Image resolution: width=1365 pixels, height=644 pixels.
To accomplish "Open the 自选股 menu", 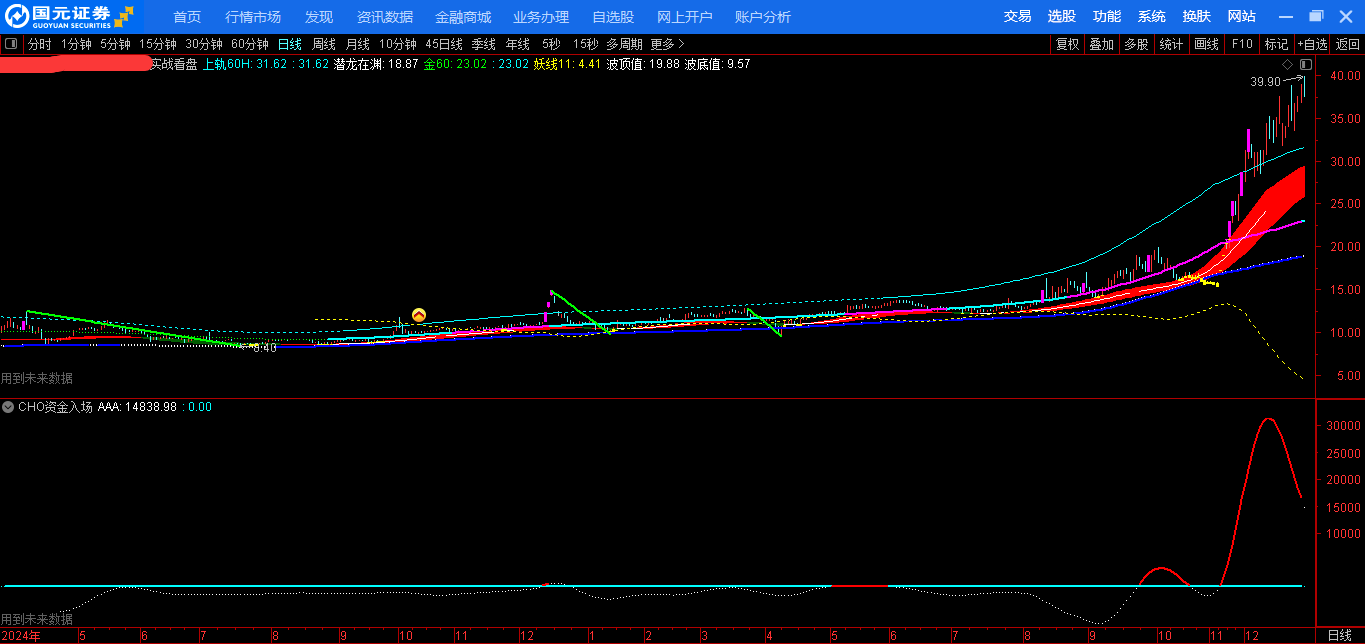I will (x=612, y=17).
